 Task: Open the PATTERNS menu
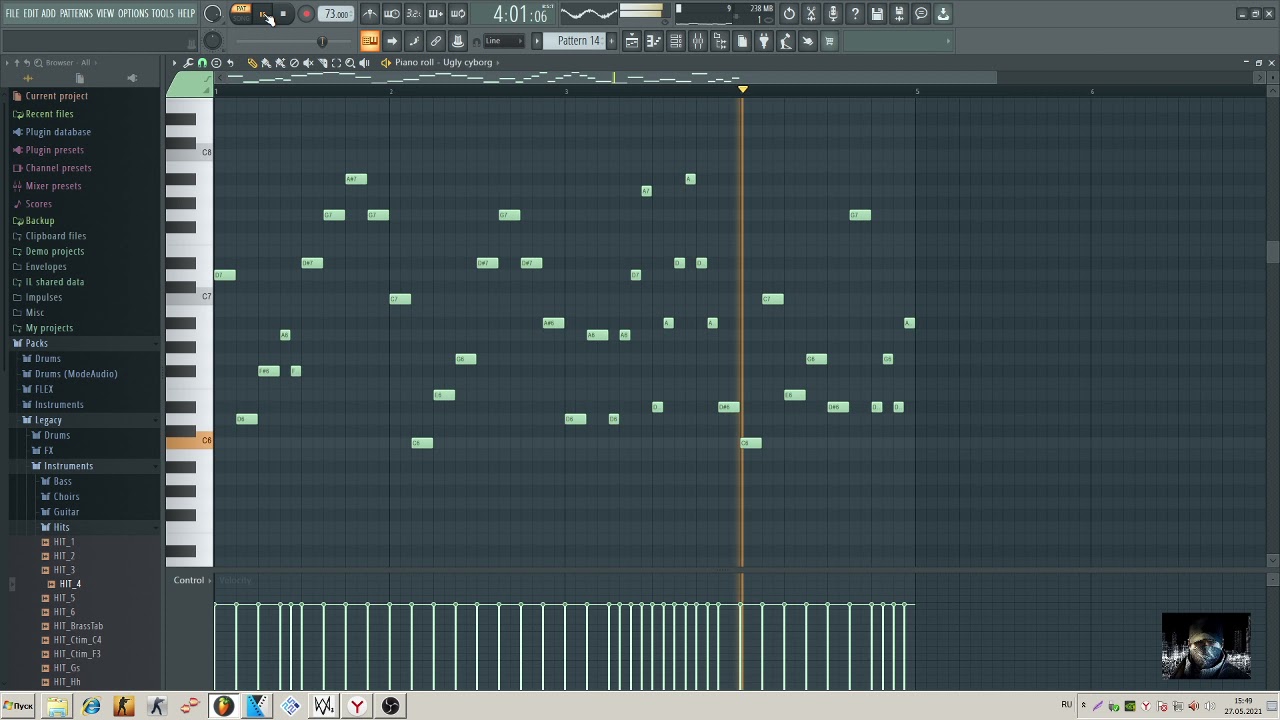click(x=76, y=13)
